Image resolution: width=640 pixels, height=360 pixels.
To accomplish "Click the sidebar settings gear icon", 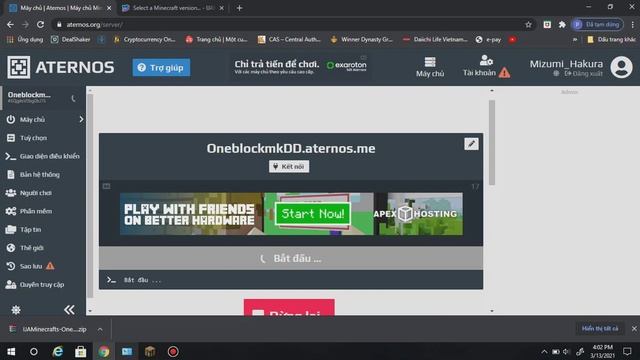I will click(16, 310).
